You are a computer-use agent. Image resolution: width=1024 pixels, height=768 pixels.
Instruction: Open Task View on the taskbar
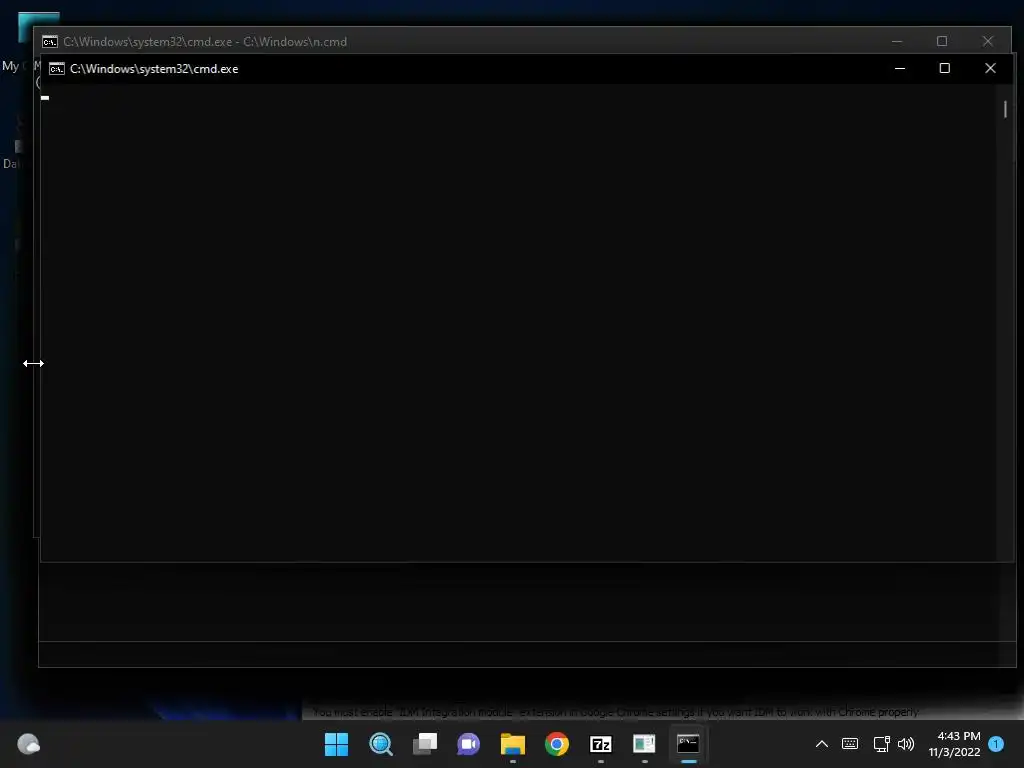coord(424,744)
